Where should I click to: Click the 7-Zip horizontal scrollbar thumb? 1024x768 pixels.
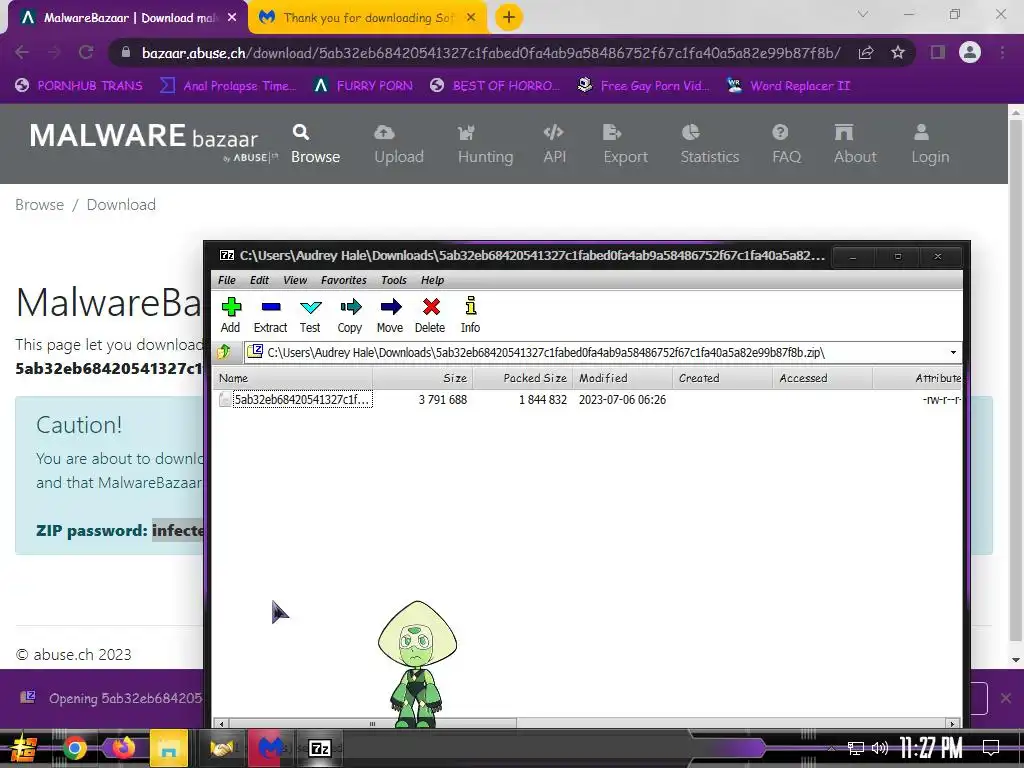click(372, 724)
